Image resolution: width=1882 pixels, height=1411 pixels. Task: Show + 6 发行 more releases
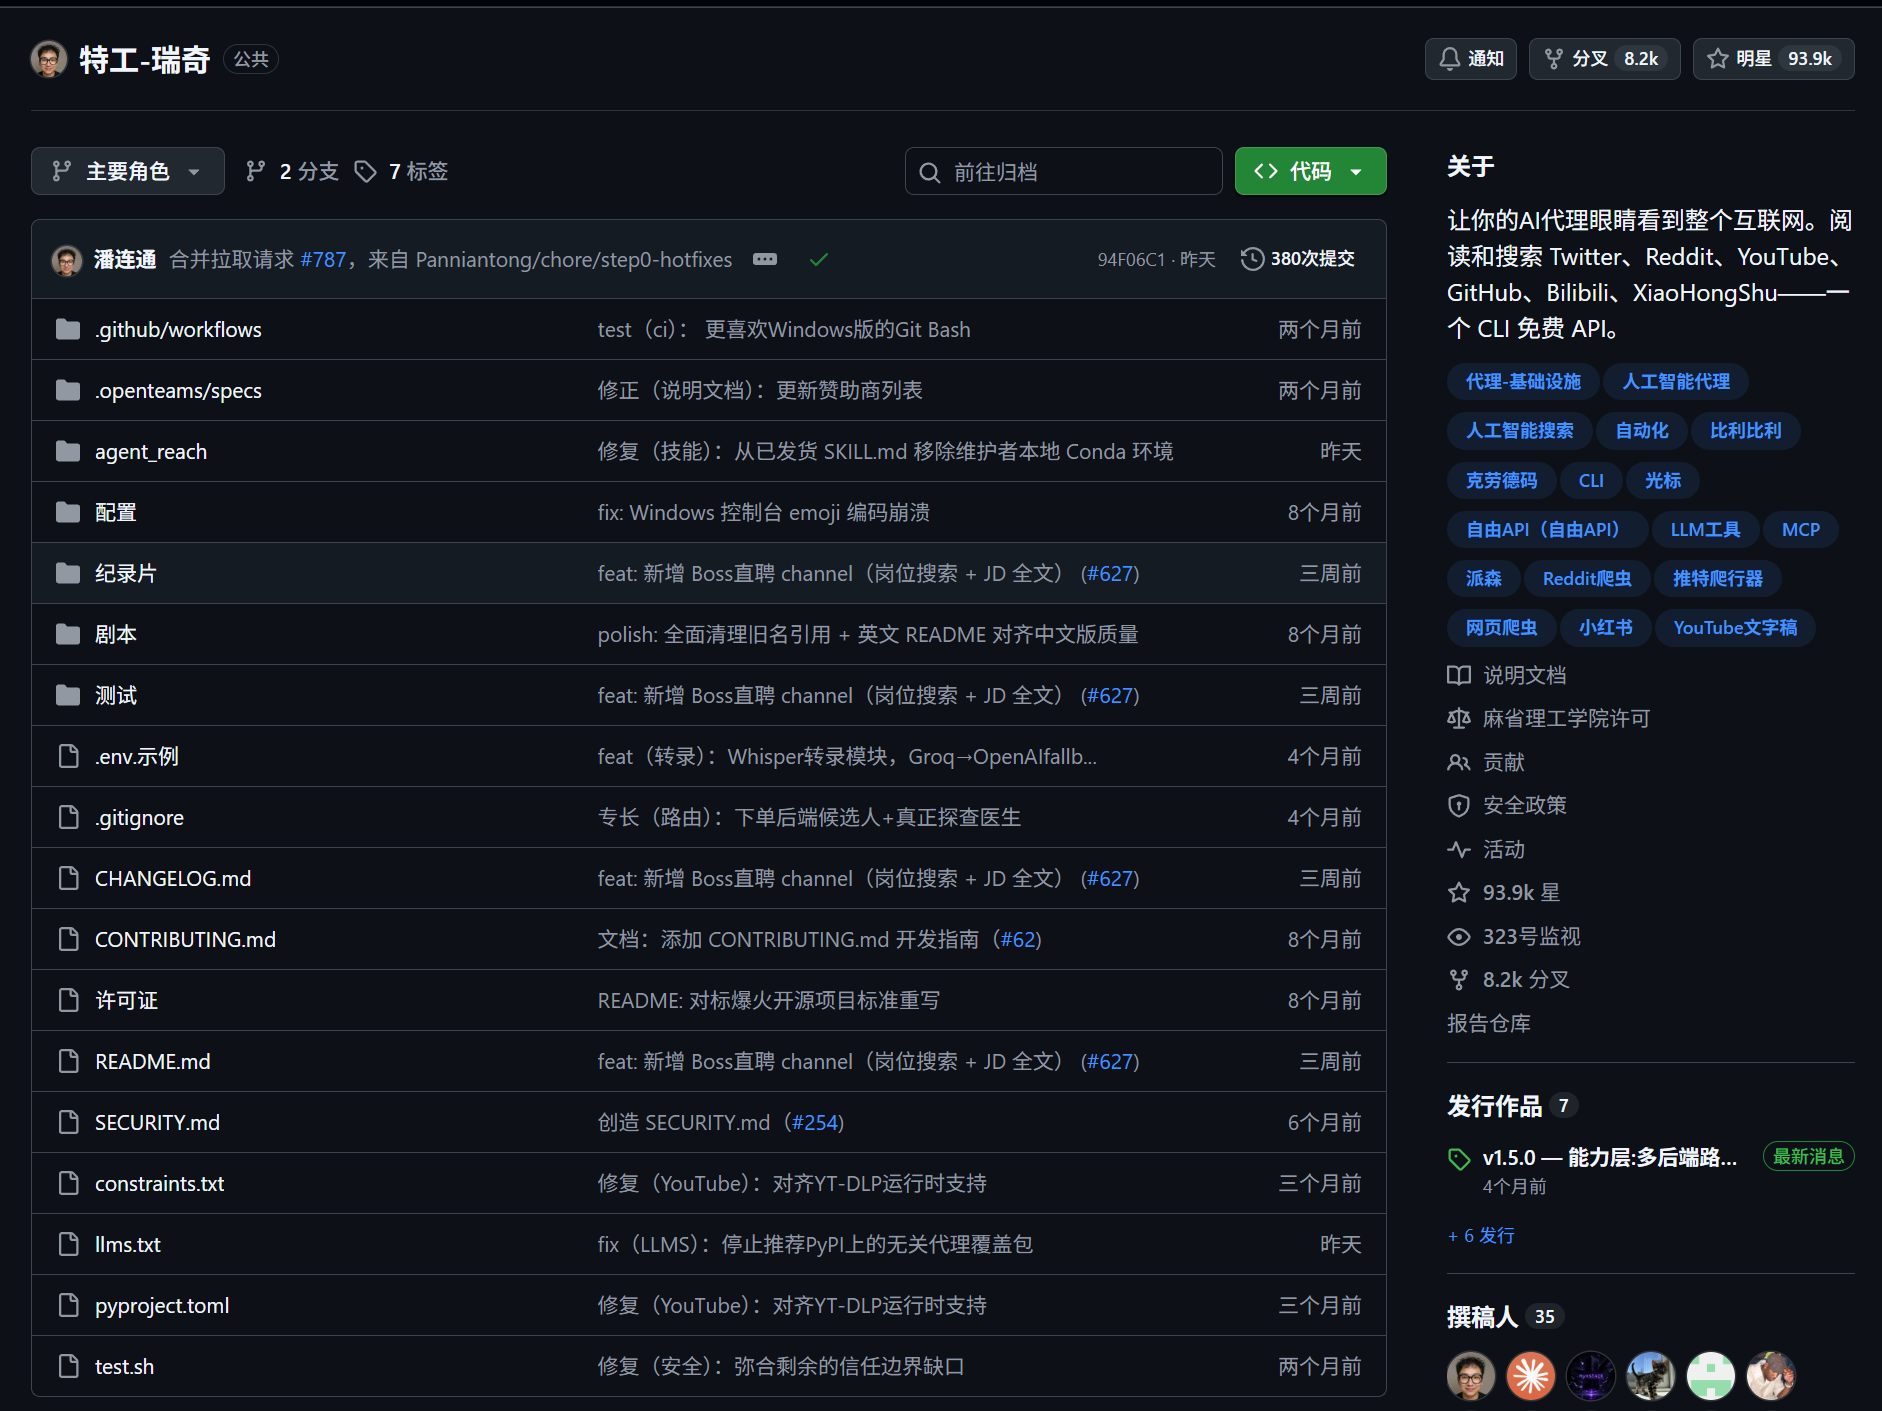(1481, 1236)
